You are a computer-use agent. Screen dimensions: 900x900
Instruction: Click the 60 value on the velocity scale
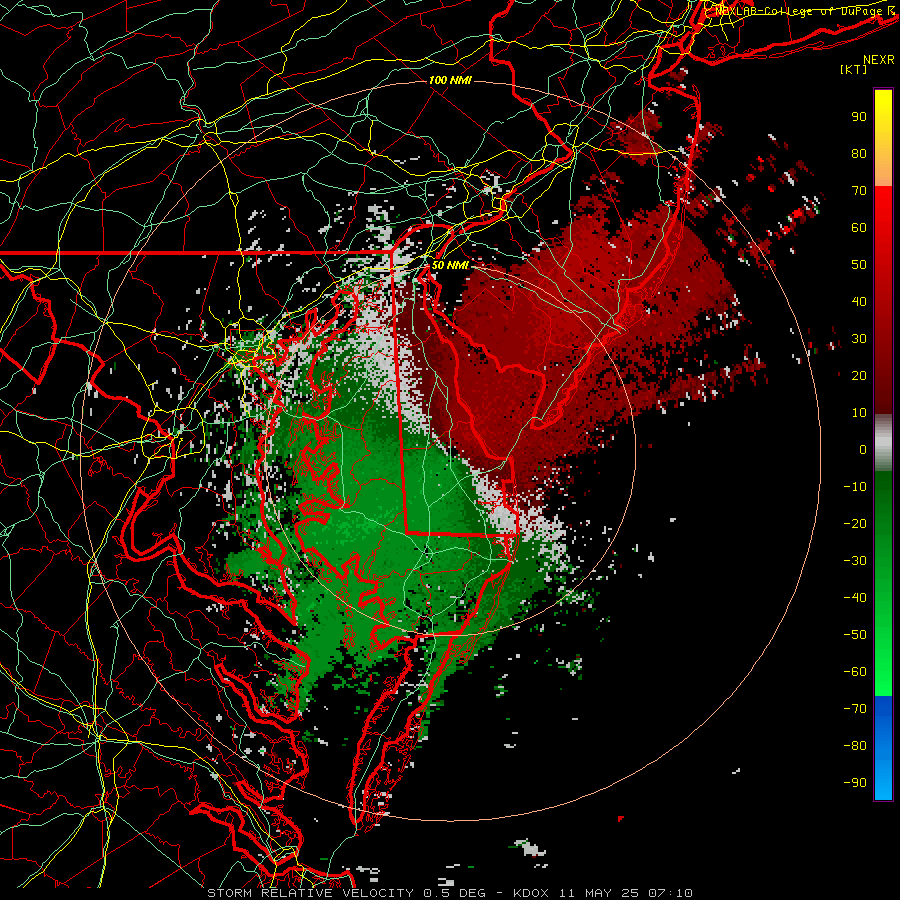pos(859,227)
